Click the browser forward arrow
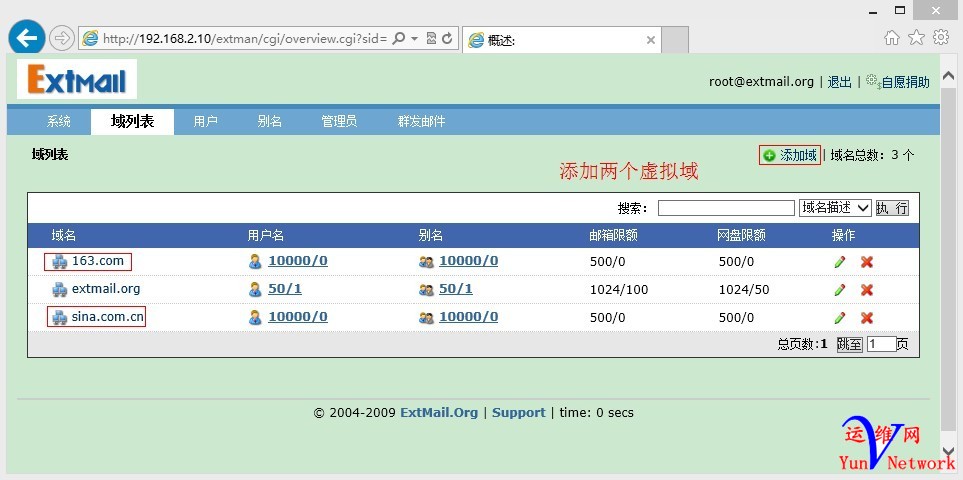 click(x=61, y=39)
